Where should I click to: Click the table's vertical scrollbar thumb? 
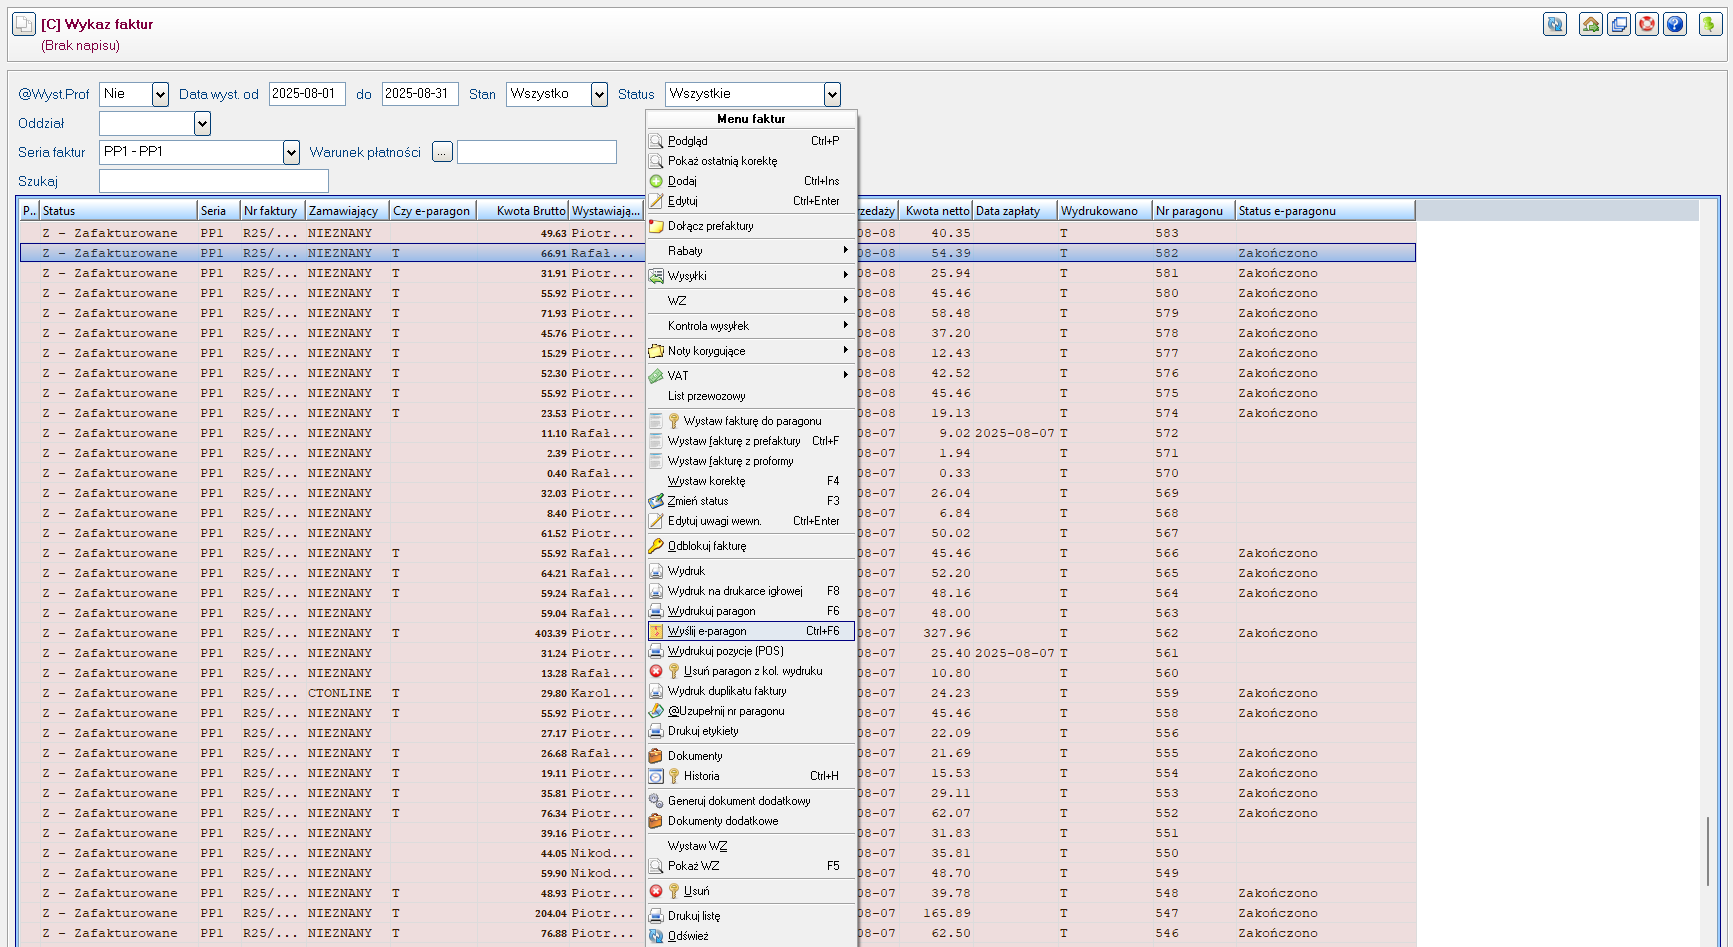1708,851
